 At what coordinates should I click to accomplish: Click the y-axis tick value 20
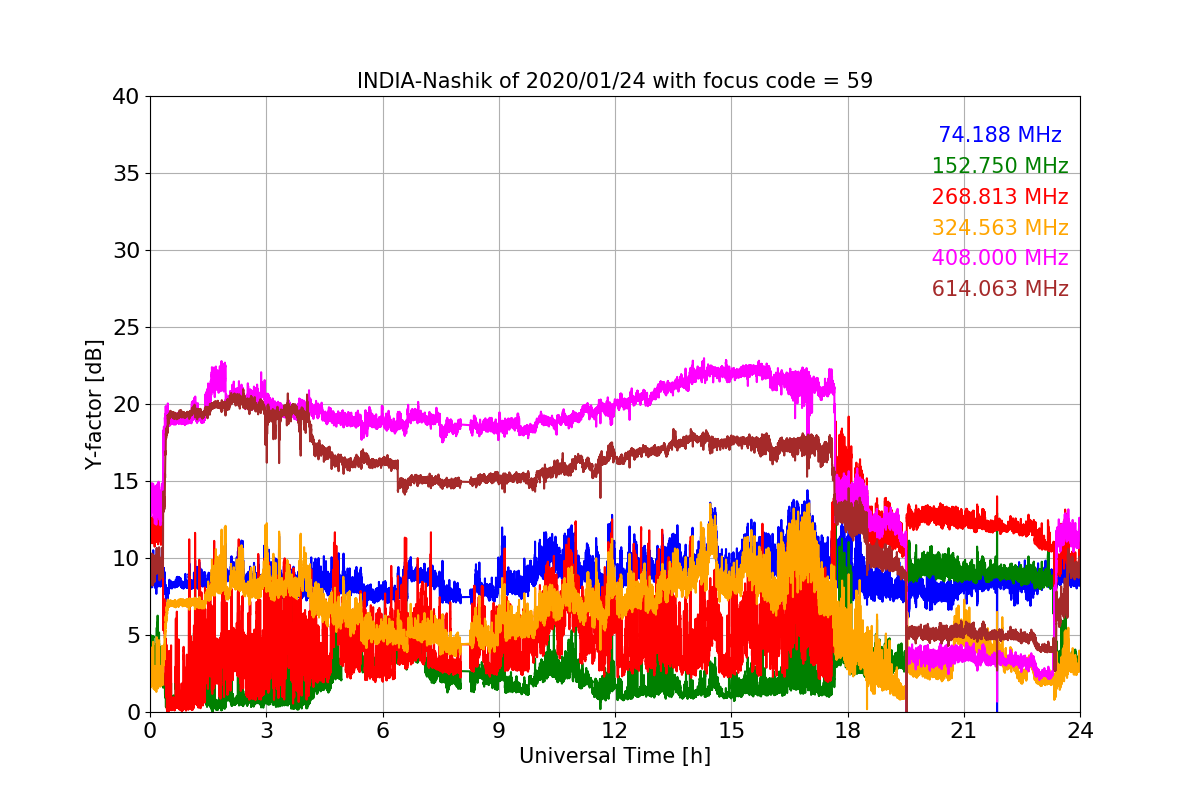[127, 405]
